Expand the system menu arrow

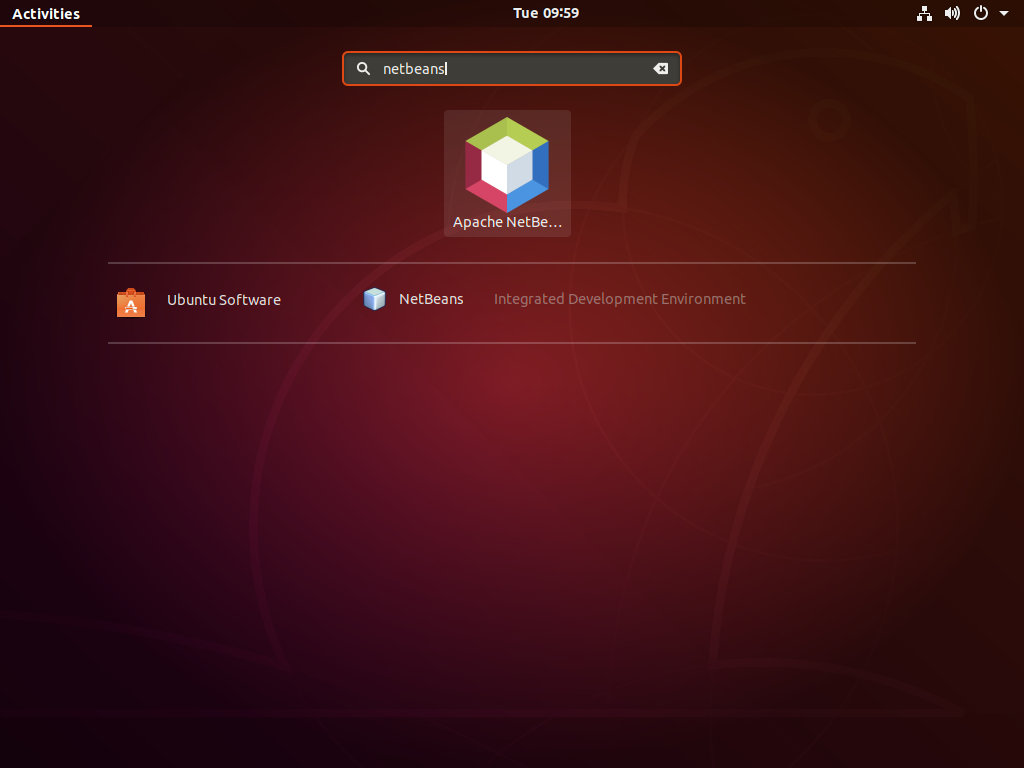point(1004,13)
